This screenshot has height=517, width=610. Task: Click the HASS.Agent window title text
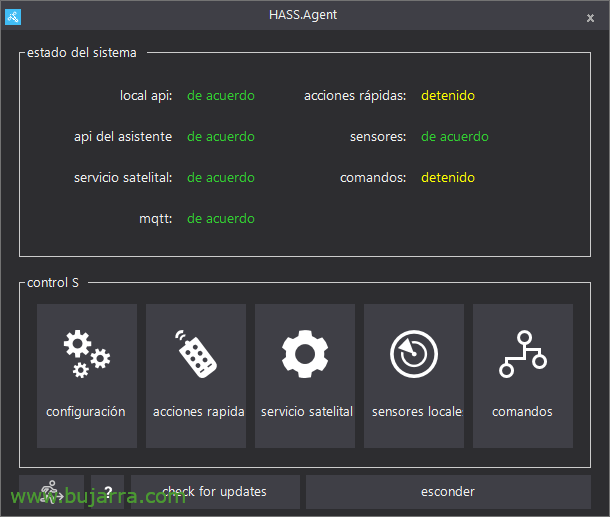pos(303,15)
